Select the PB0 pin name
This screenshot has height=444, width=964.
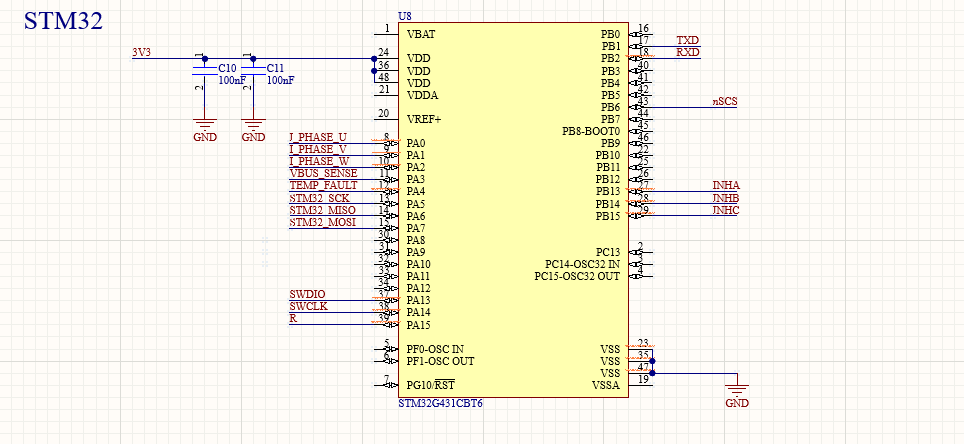click(x=610, y=34)
